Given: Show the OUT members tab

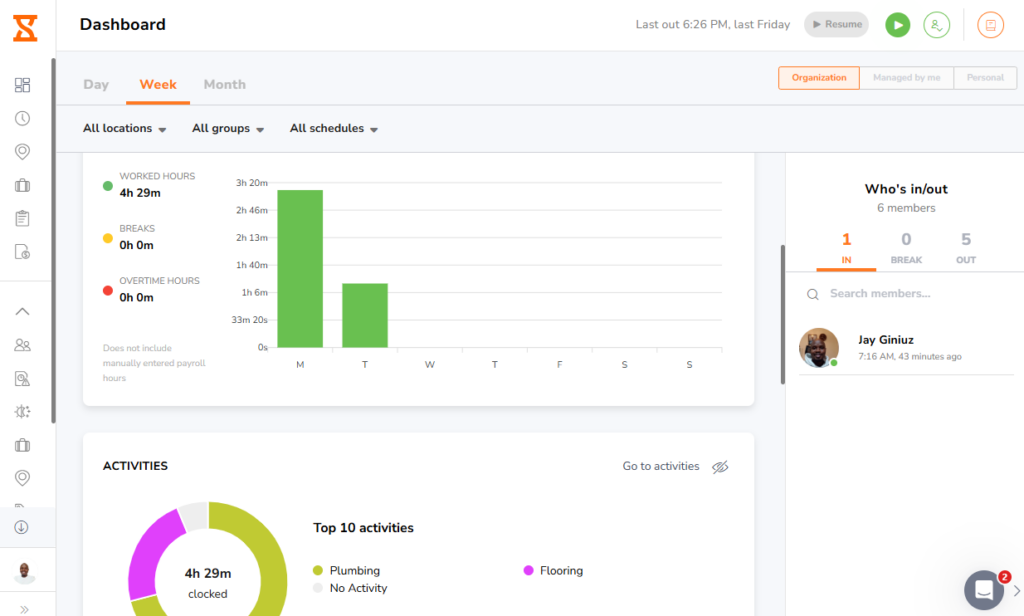Looking at the screenshot, I should click(966, 248).
